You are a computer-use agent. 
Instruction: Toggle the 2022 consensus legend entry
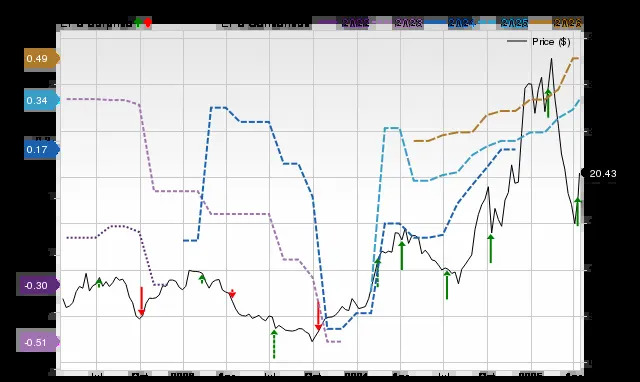point(342,22)
